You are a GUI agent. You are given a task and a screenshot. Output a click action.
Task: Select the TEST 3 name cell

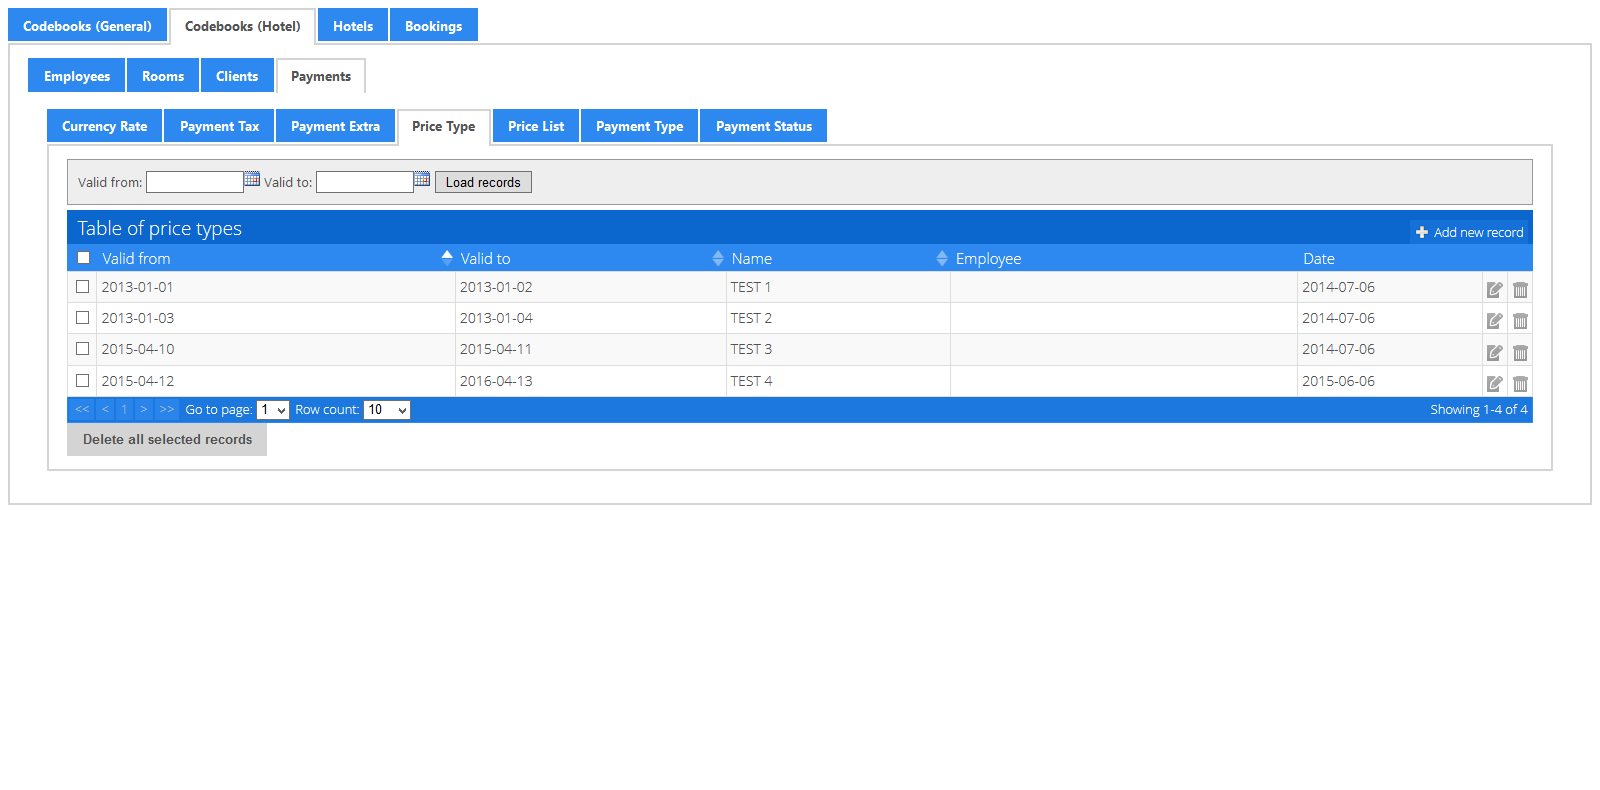coord(838,349)
